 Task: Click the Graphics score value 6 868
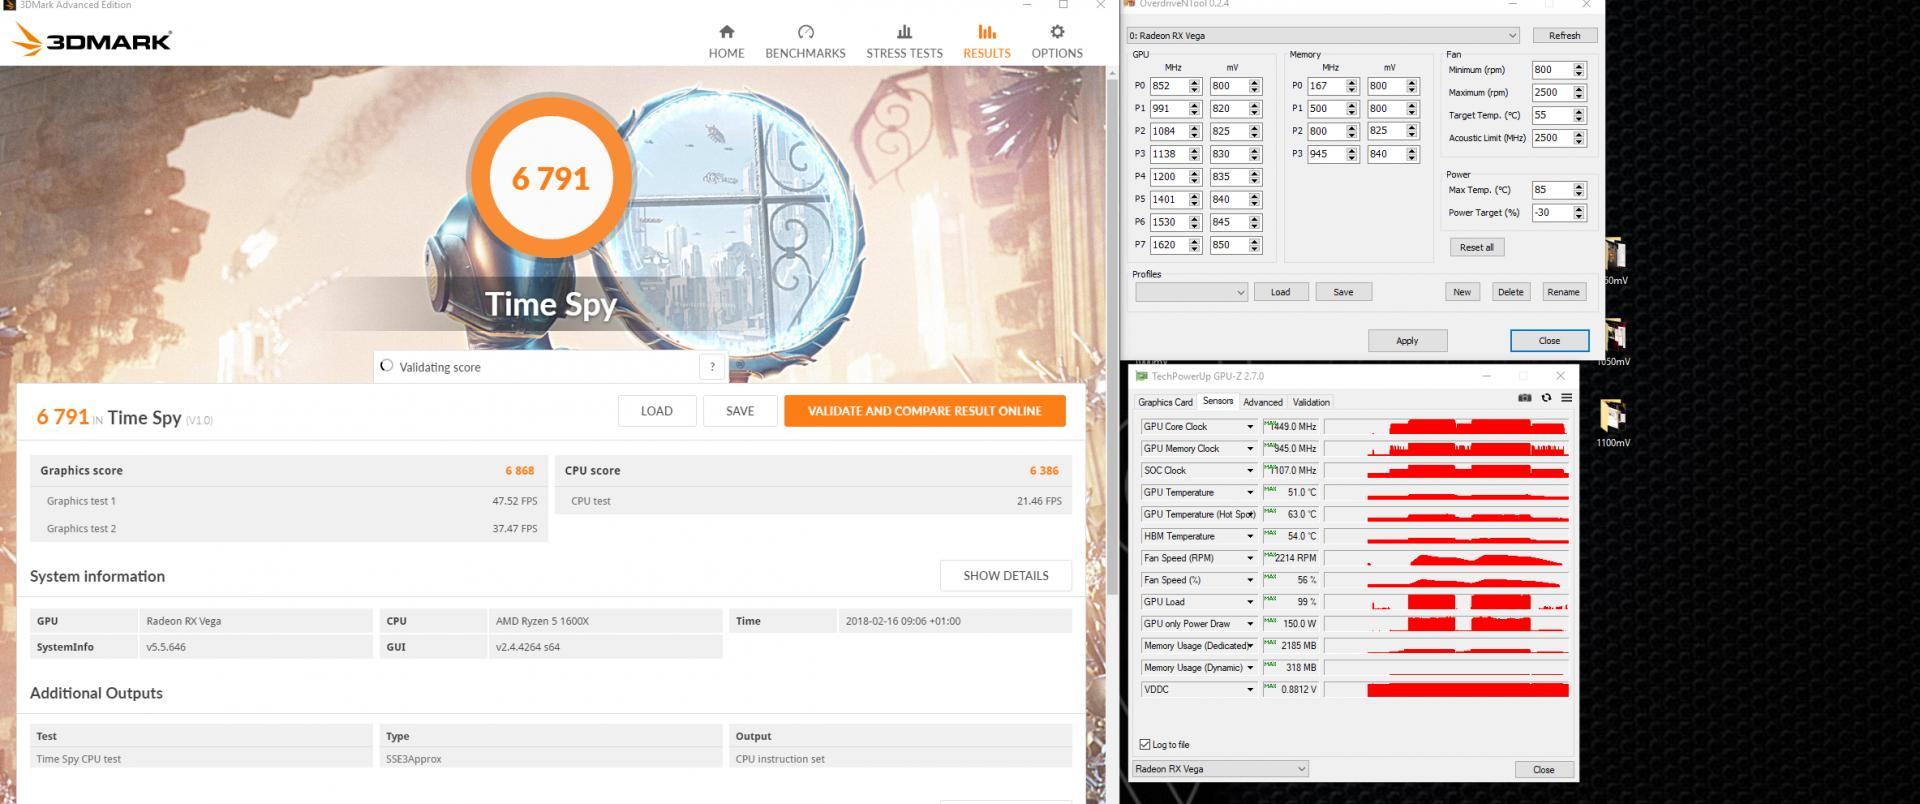tap(519, 471)
